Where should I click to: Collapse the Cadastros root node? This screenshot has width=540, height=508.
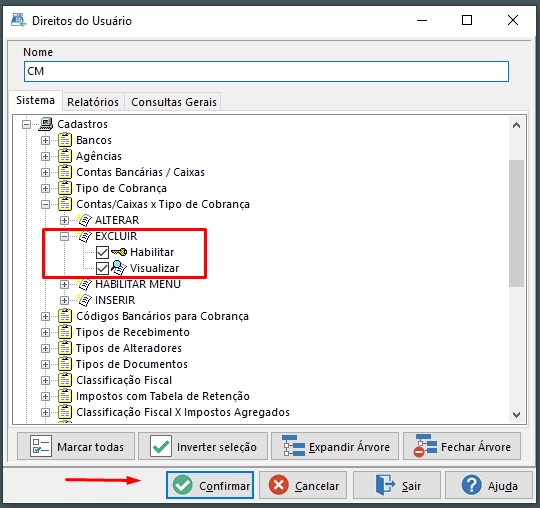26,124
